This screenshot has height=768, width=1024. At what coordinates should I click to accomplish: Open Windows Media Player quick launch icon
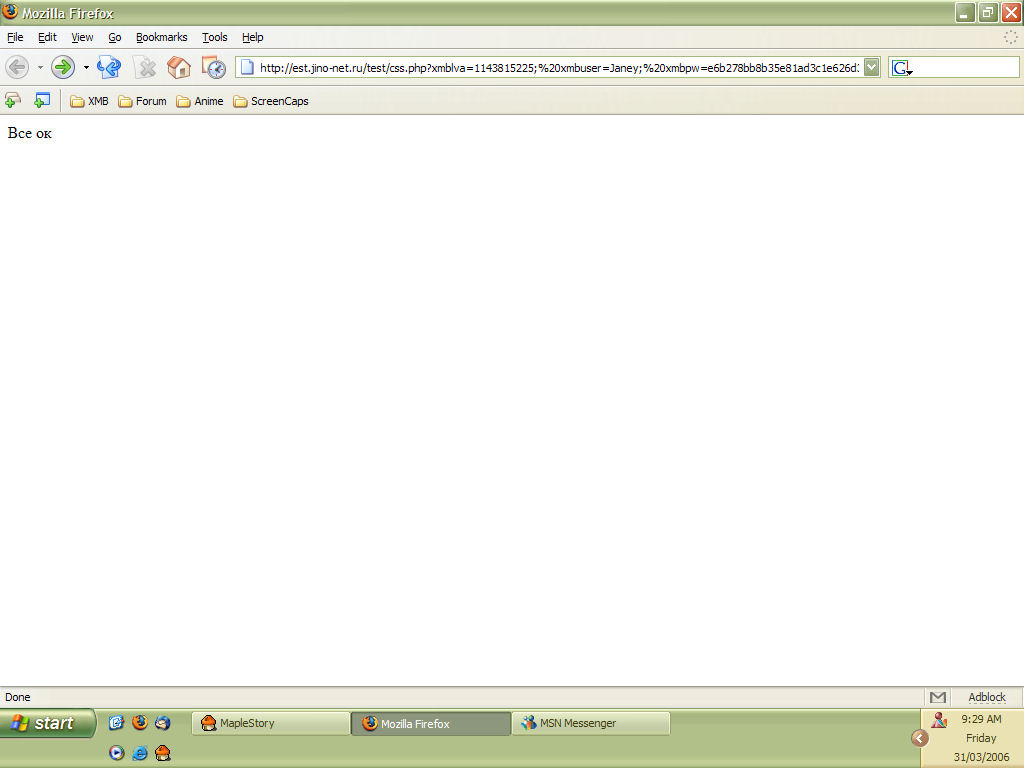pyautogui.click(x=117, y=753)
